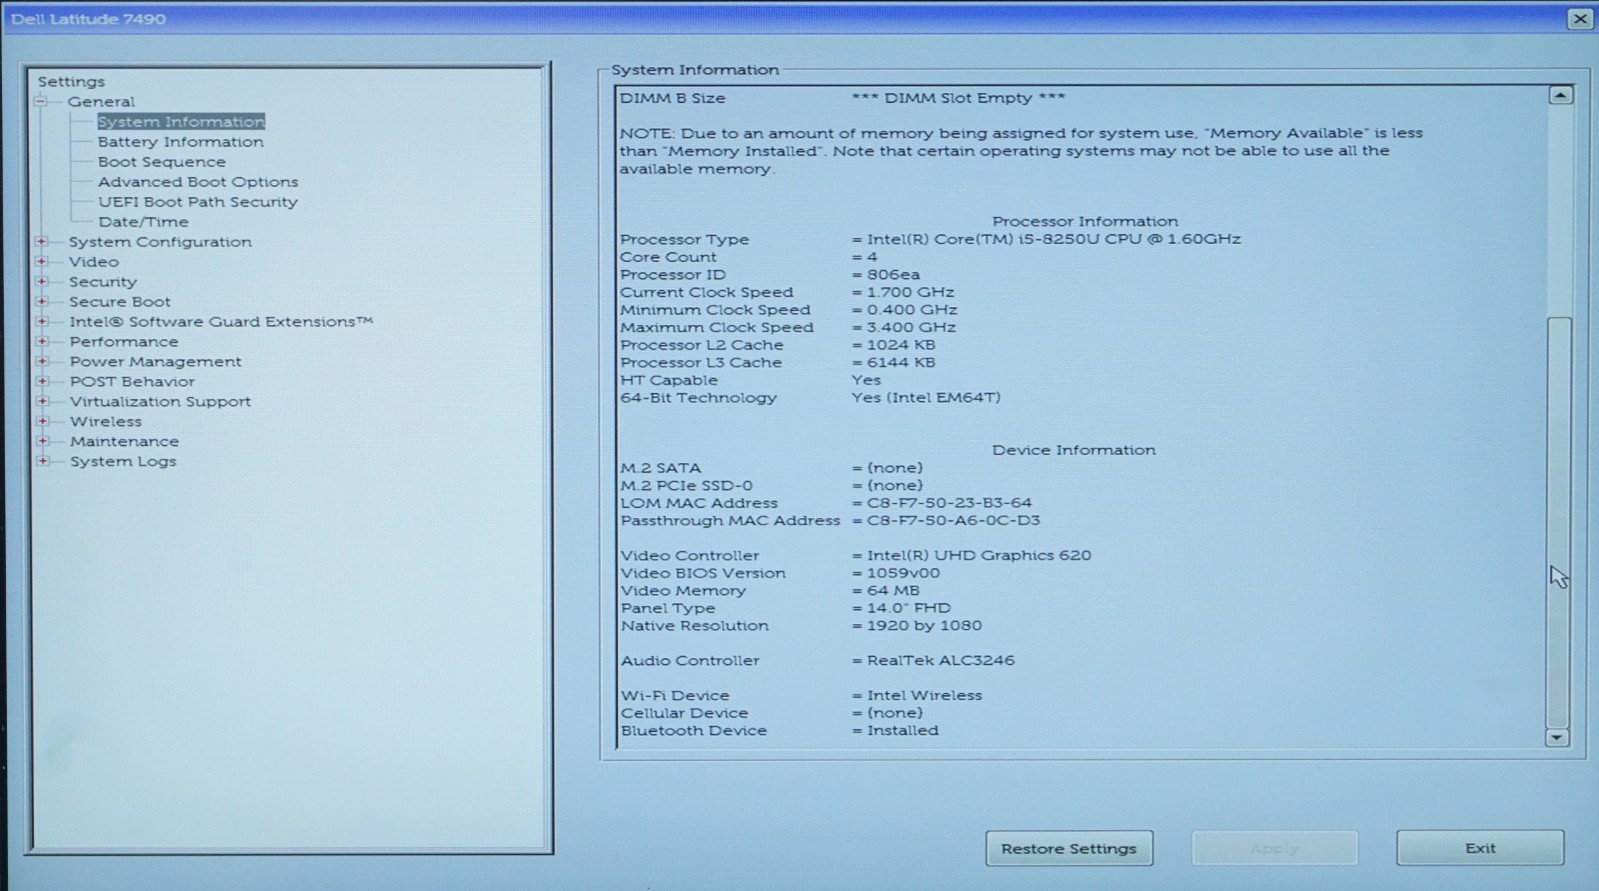Screen dimensions: 1599x891
Task: Click the RealTek ALC3246 audio value
Action: point(941,661)
